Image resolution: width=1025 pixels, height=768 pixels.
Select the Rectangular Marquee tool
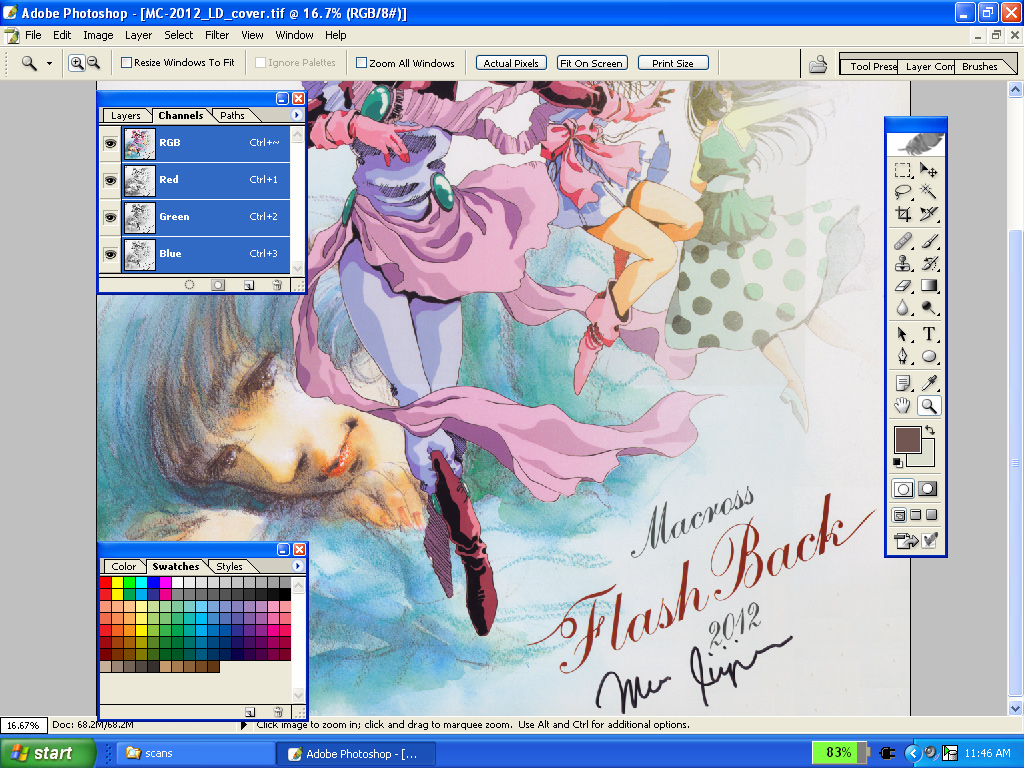click(x=903, y=171)
